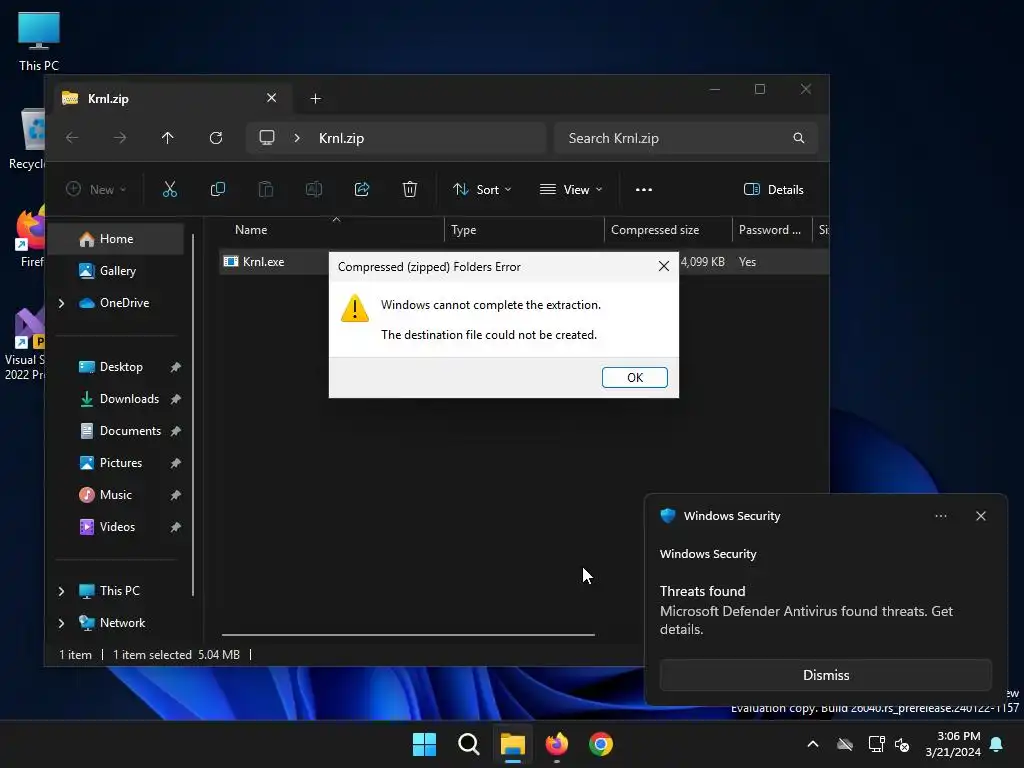Screen dimensions: 1024x768
Task: Click File Explorer on the taskbar
Action: tap(513, 744)
